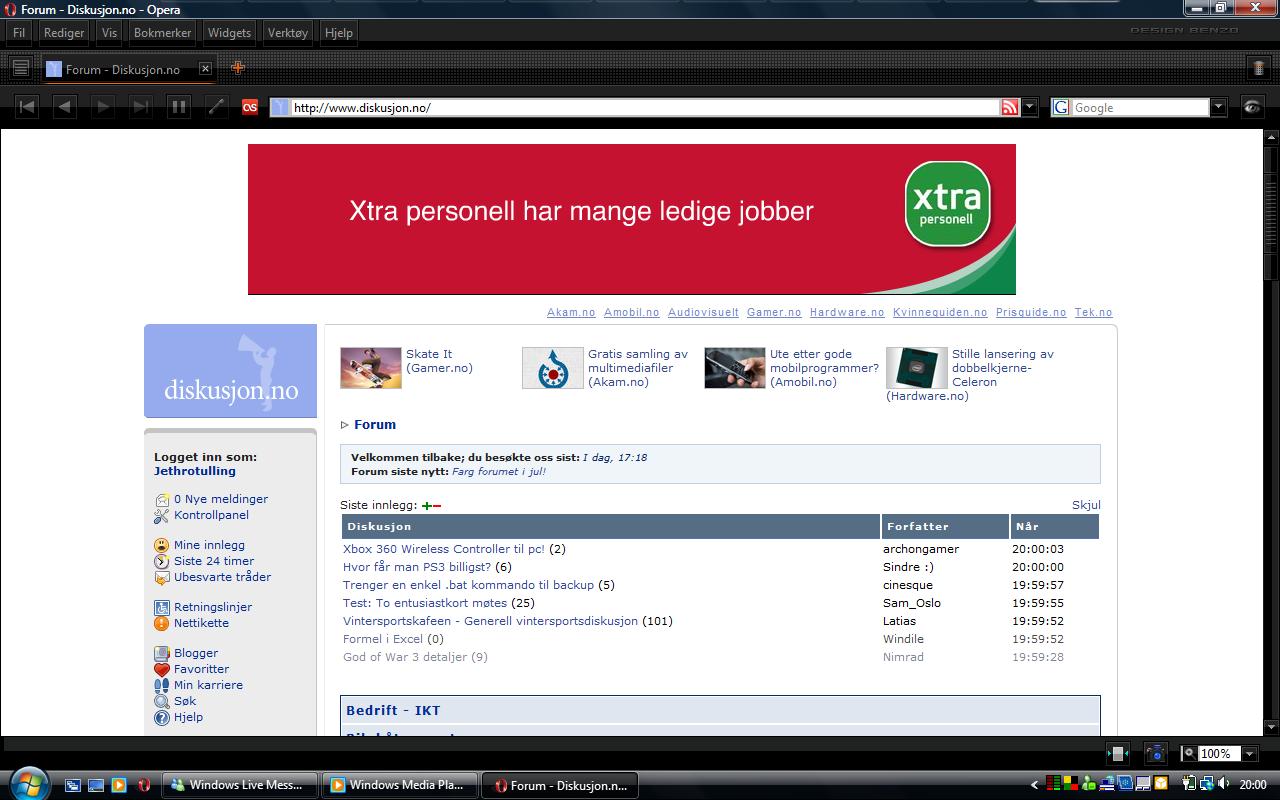Screen dimensions: 1280x800
Task: Close the Forum - Diskusjon.no tab
Action: coord(205,69)
